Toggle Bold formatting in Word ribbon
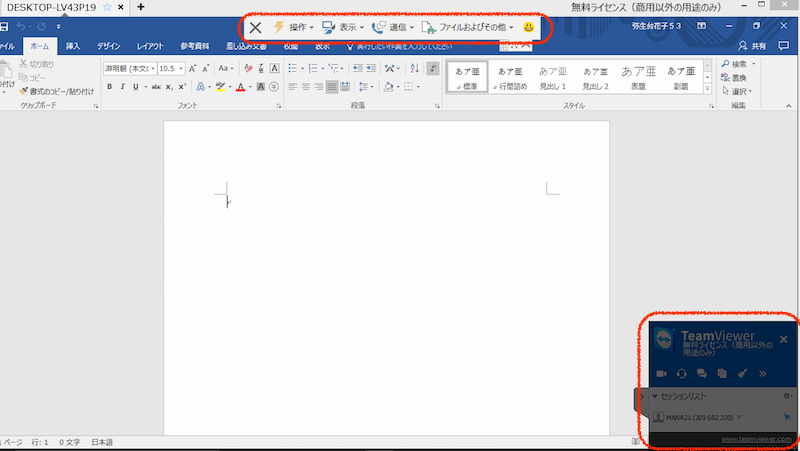 point(109,87)
